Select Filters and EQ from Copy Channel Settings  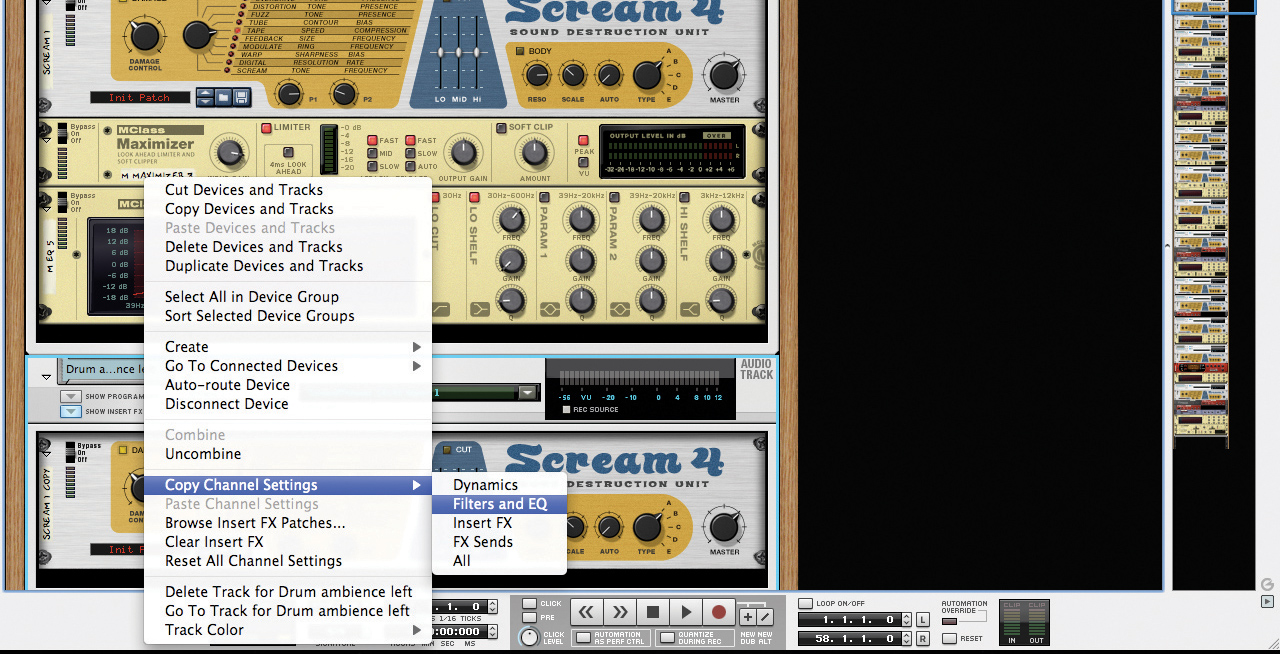pos(499,503)
